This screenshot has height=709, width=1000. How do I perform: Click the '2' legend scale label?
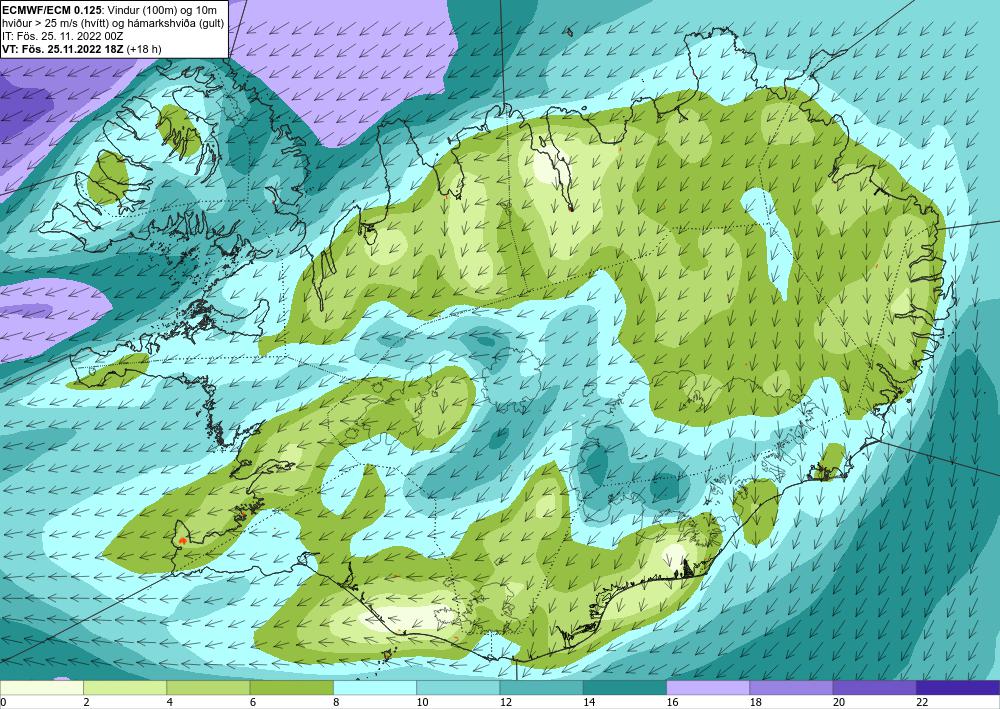86,703
